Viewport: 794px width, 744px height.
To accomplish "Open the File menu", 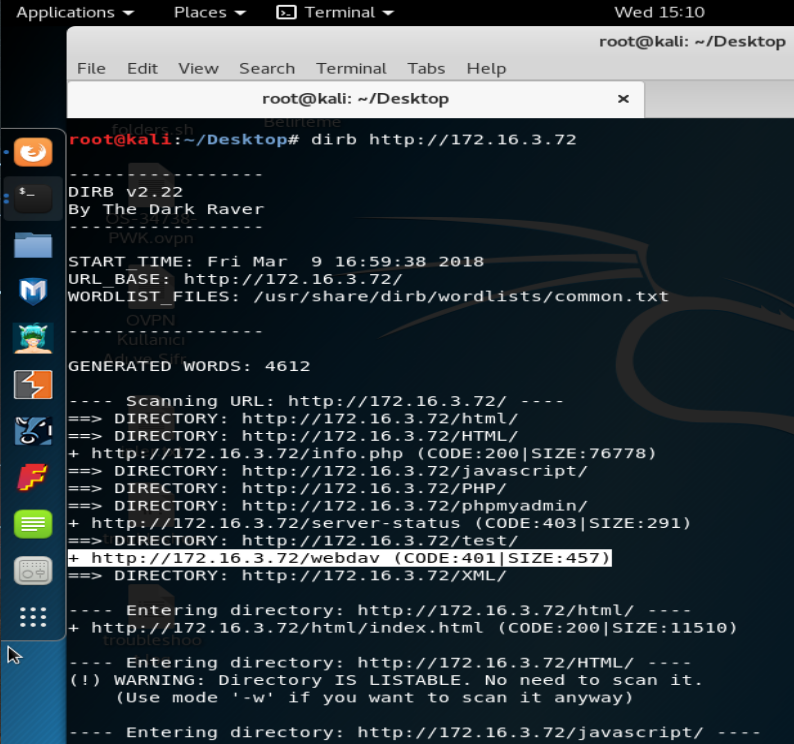I will 91,68.
